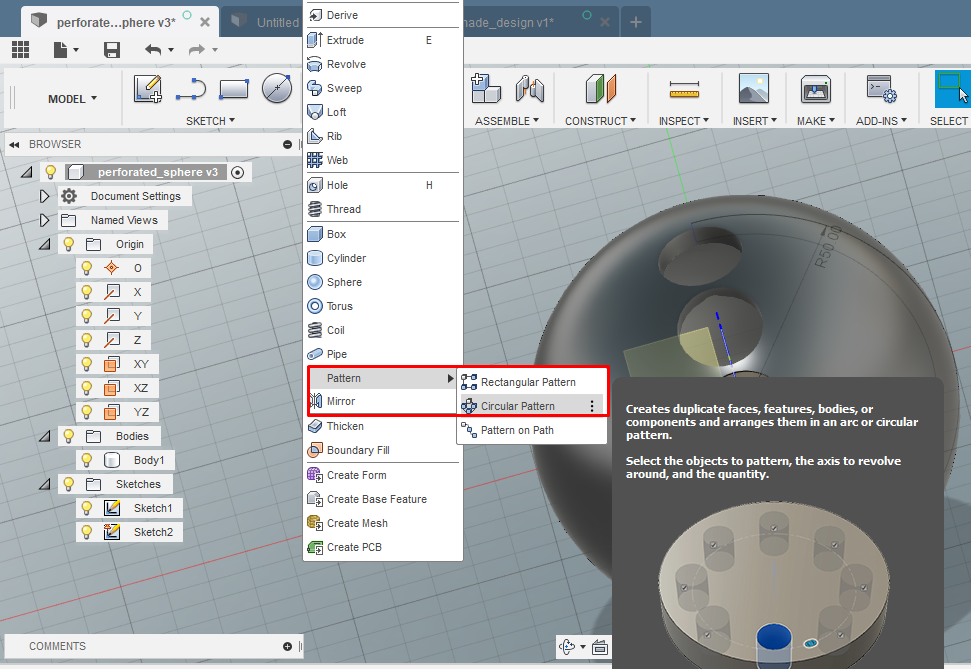
Task: Select the Rectangle sketch tool icon
Action: tap(233, 89)
